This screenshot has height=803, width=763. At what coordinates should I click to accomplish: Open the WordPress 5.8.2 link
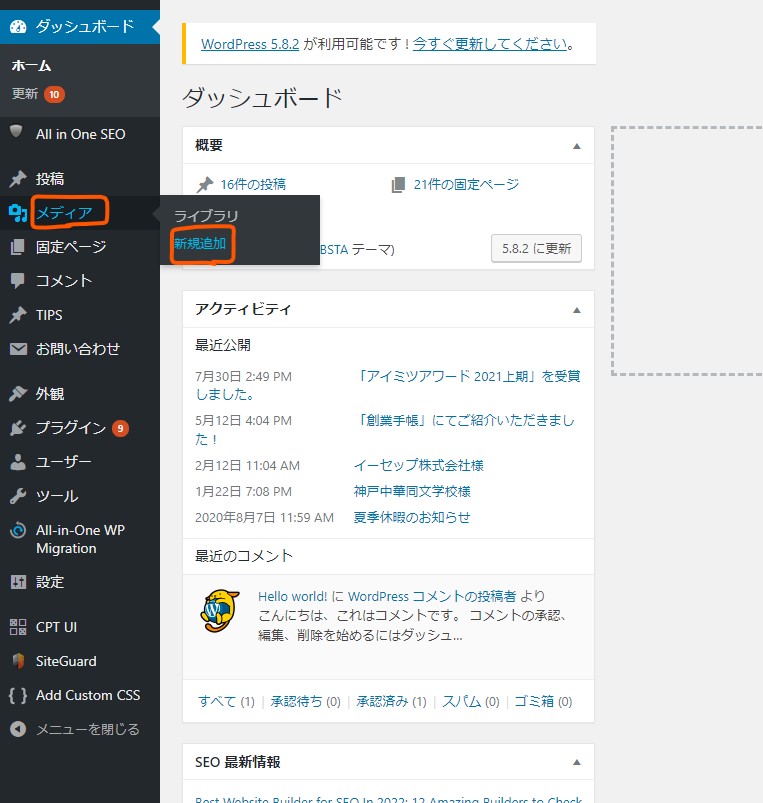(x=250, y=44)
